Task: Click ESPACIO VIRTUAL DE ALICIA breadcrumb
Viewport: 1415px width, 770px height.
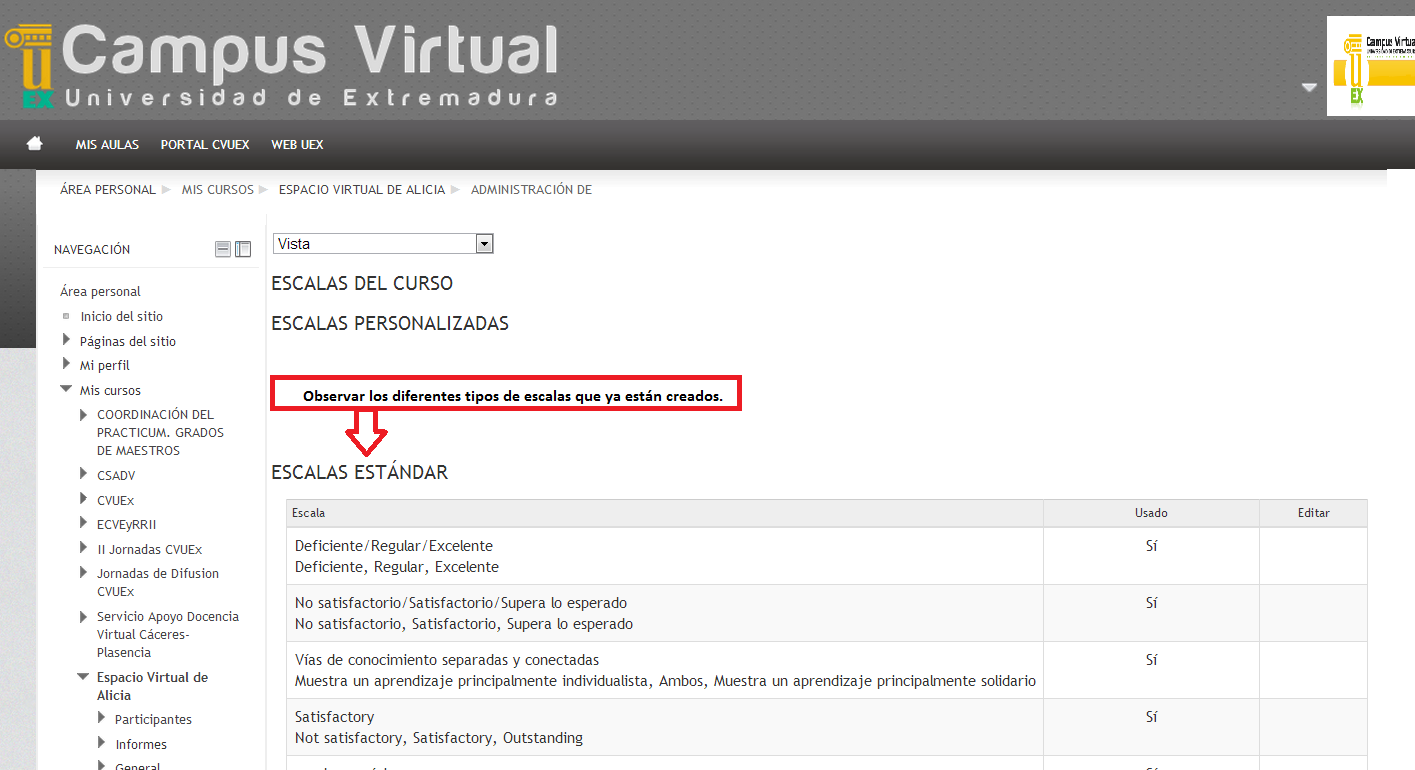Action: coord(361,190)
